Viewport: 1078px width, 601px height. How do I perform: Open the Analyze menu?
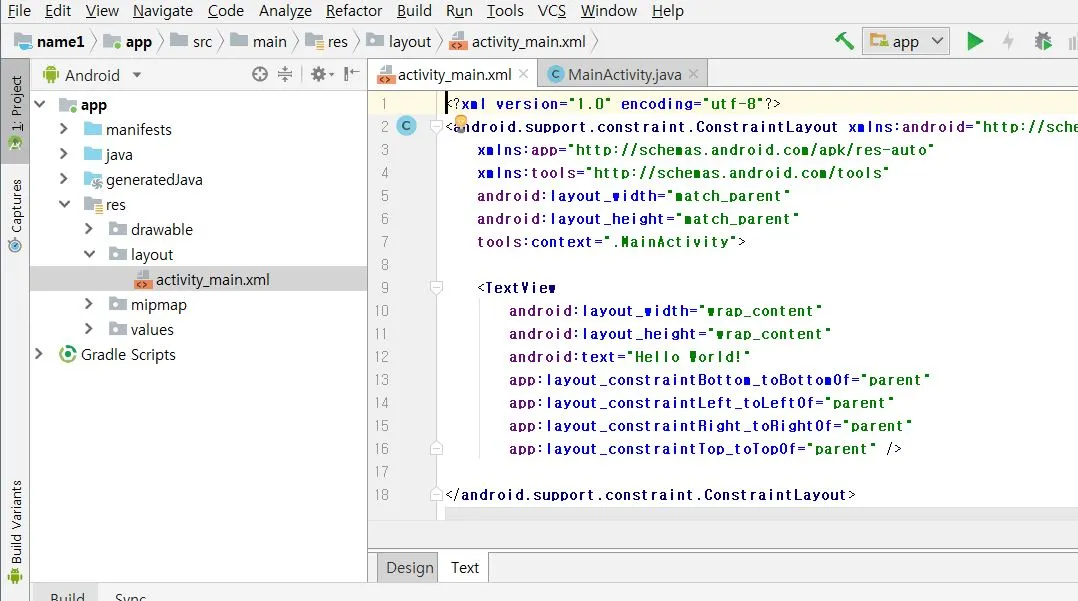(x=285, y=11)
